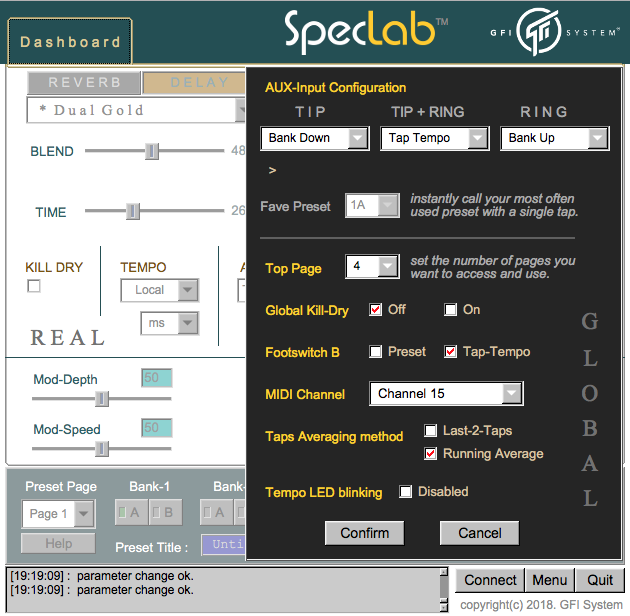The width and height of the screenshot is (630, 616).
Task: Click the Connect button
Action: pyautogui.click(x=490, y=580)
